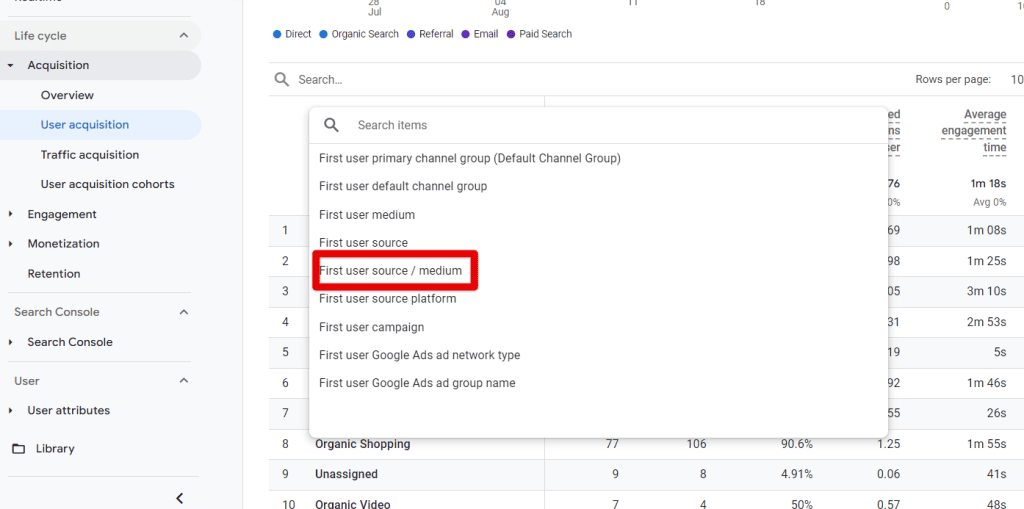Open the Traffic acquisition report
Viewport: 1024px width, 509px height.
90,155
